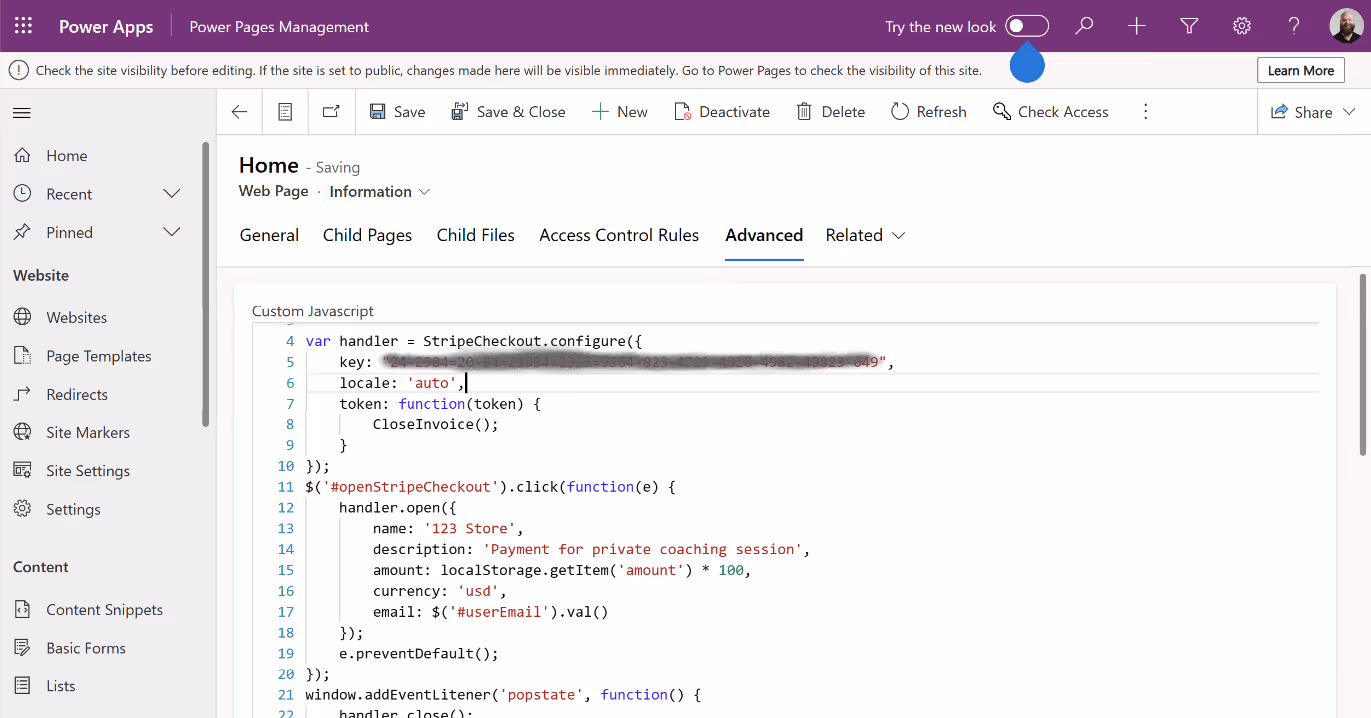Click the '123 Store' name string
The height and width of the screenshot is (718, 1371).
click(471, 528)
